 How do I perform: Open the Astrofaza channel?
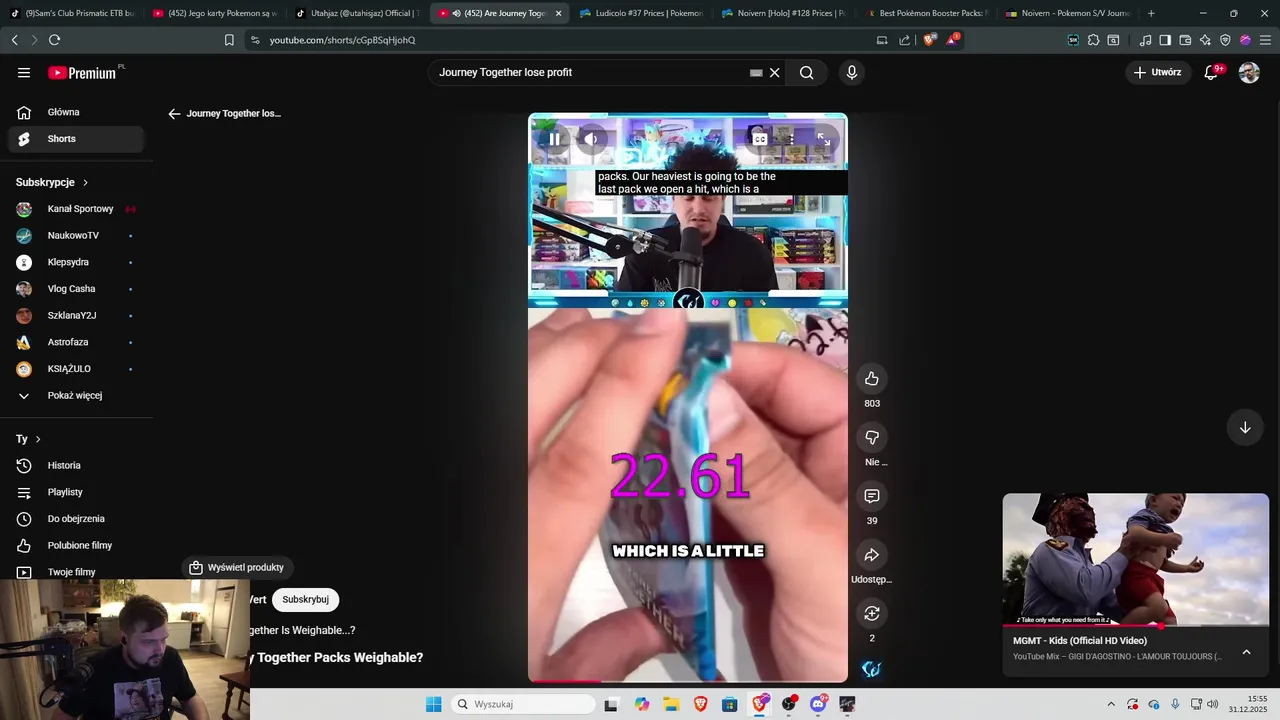pyautogui.click(x=76, y=342)
